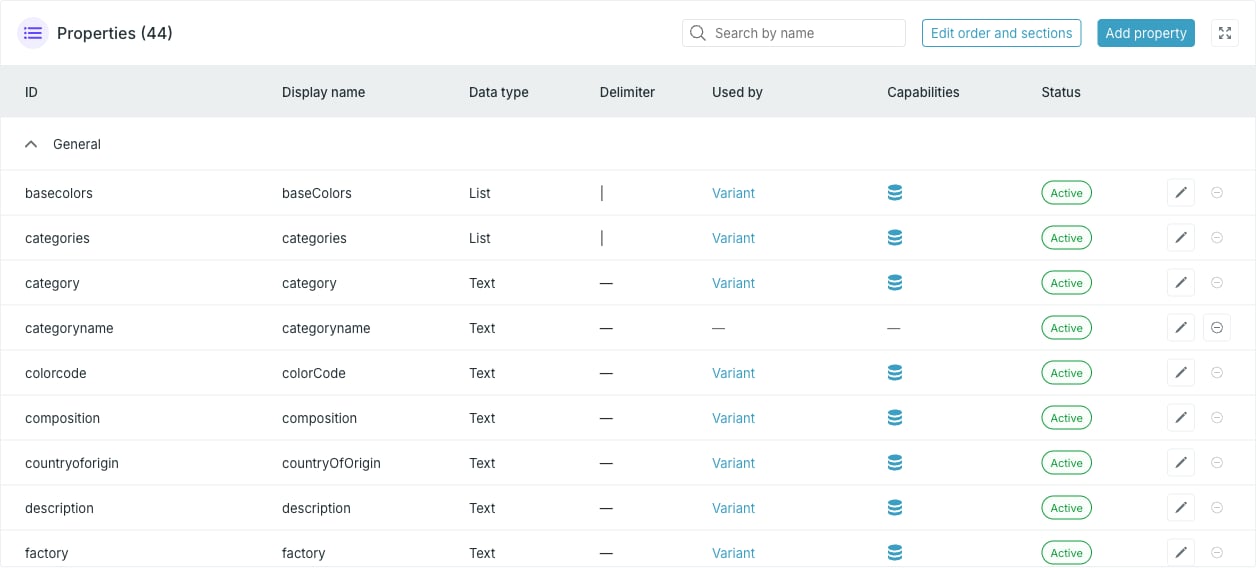Click the Delimiter column header
Image resolution: width=1256 pixels, height=568 pixels.
[x=627, y=92]
